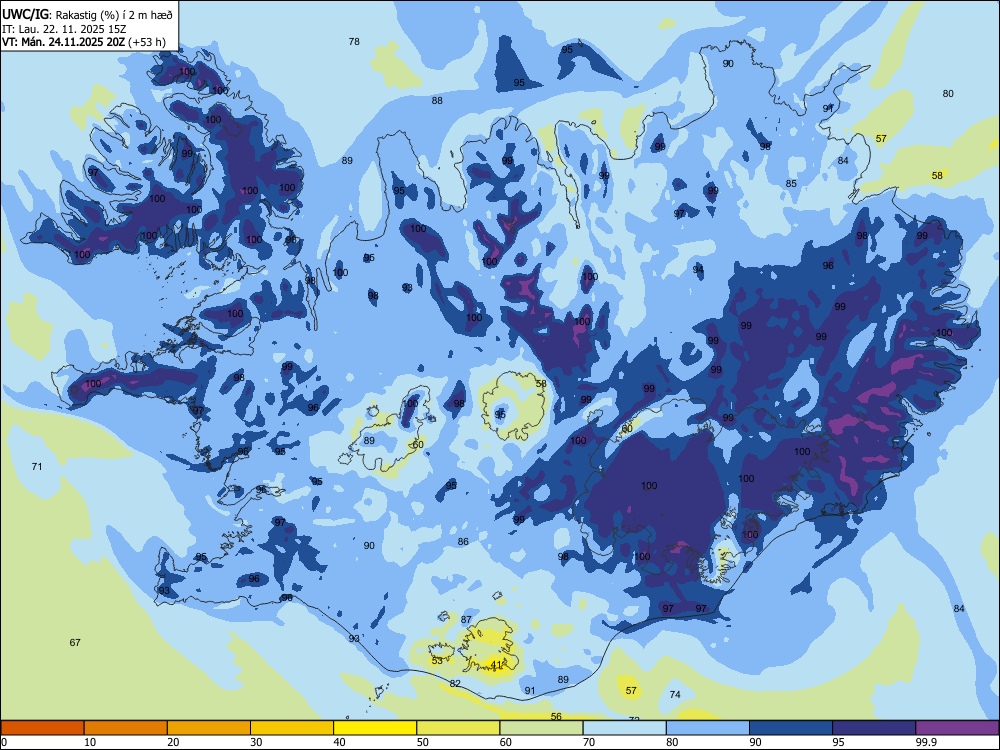Pick the 60–70 light green legend swatch
The width and height of the screenshot is (1000, 750).
coord(541,728)
